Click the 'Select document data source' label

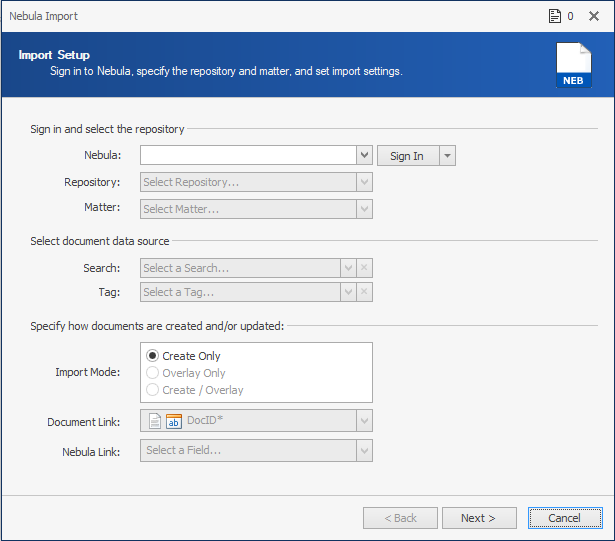100,241
